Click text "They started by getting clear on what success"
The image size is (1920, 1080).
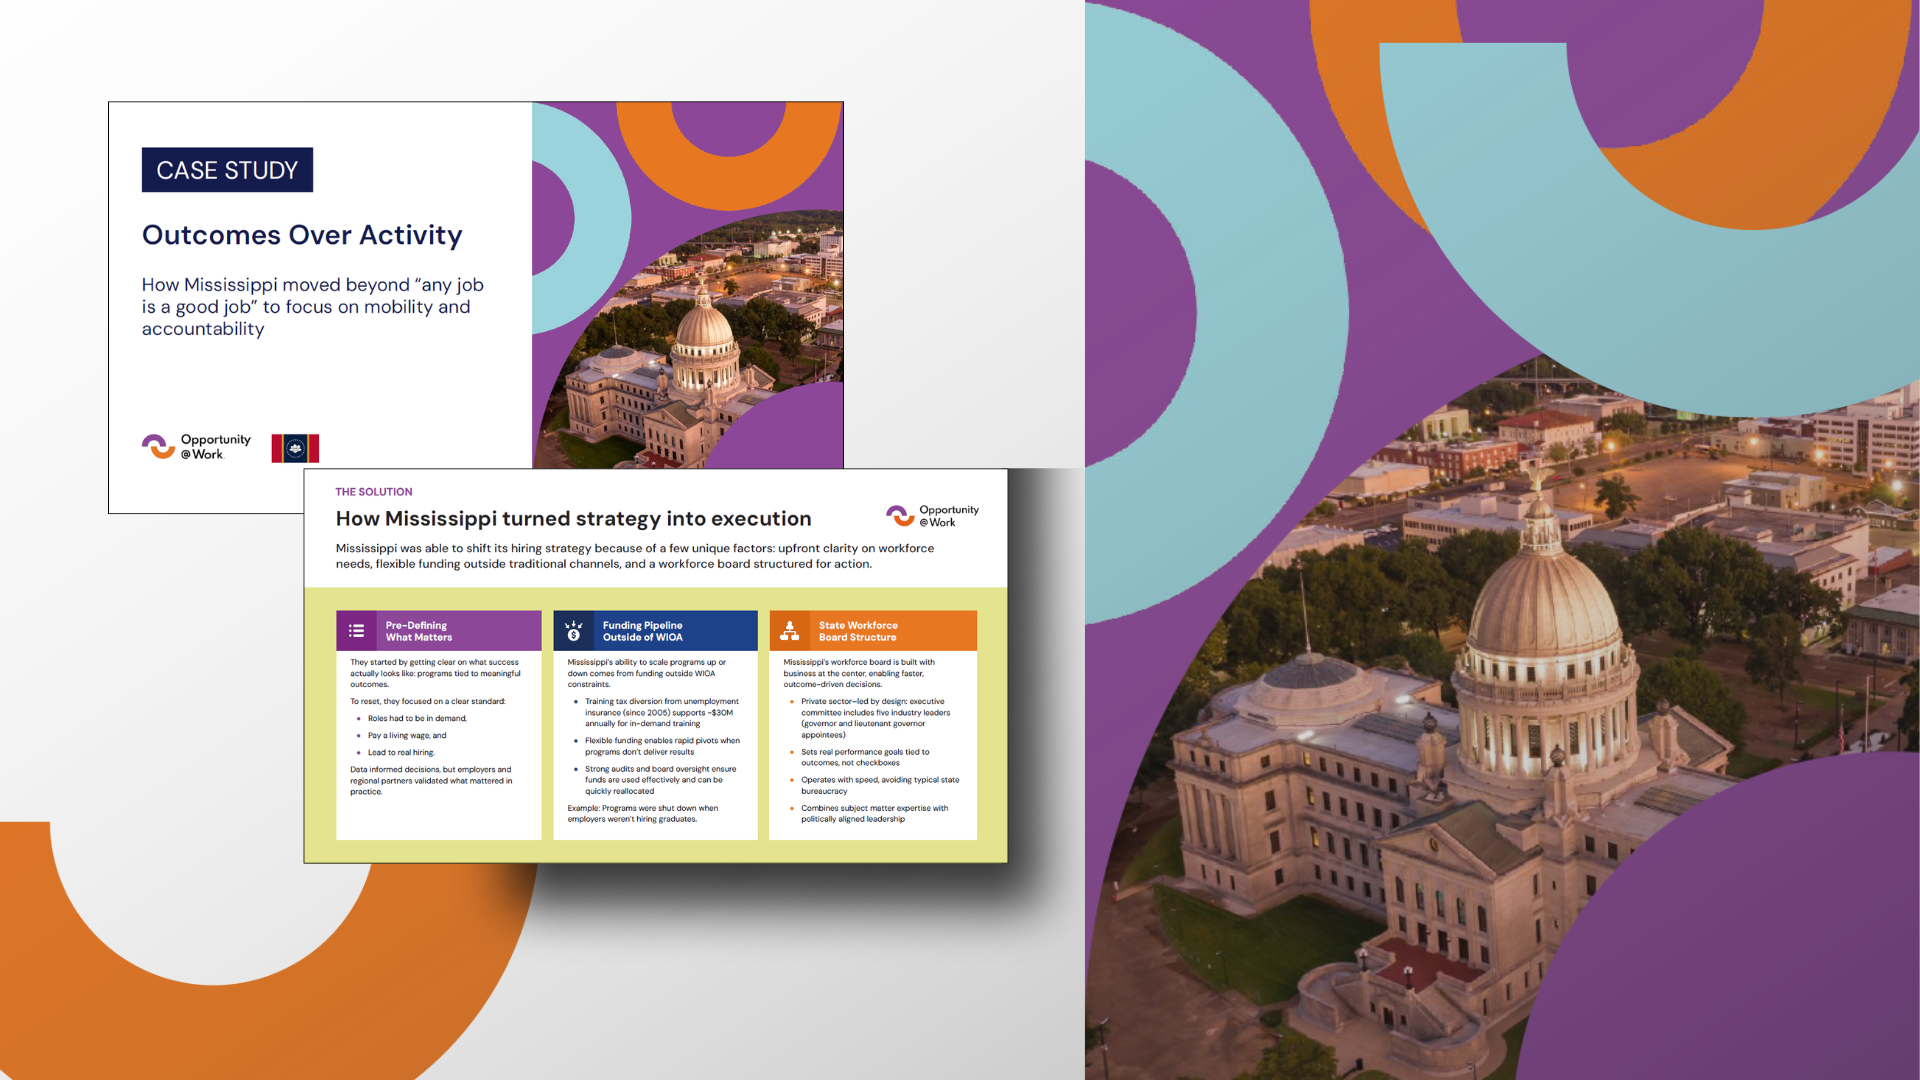tap(436, 673)
